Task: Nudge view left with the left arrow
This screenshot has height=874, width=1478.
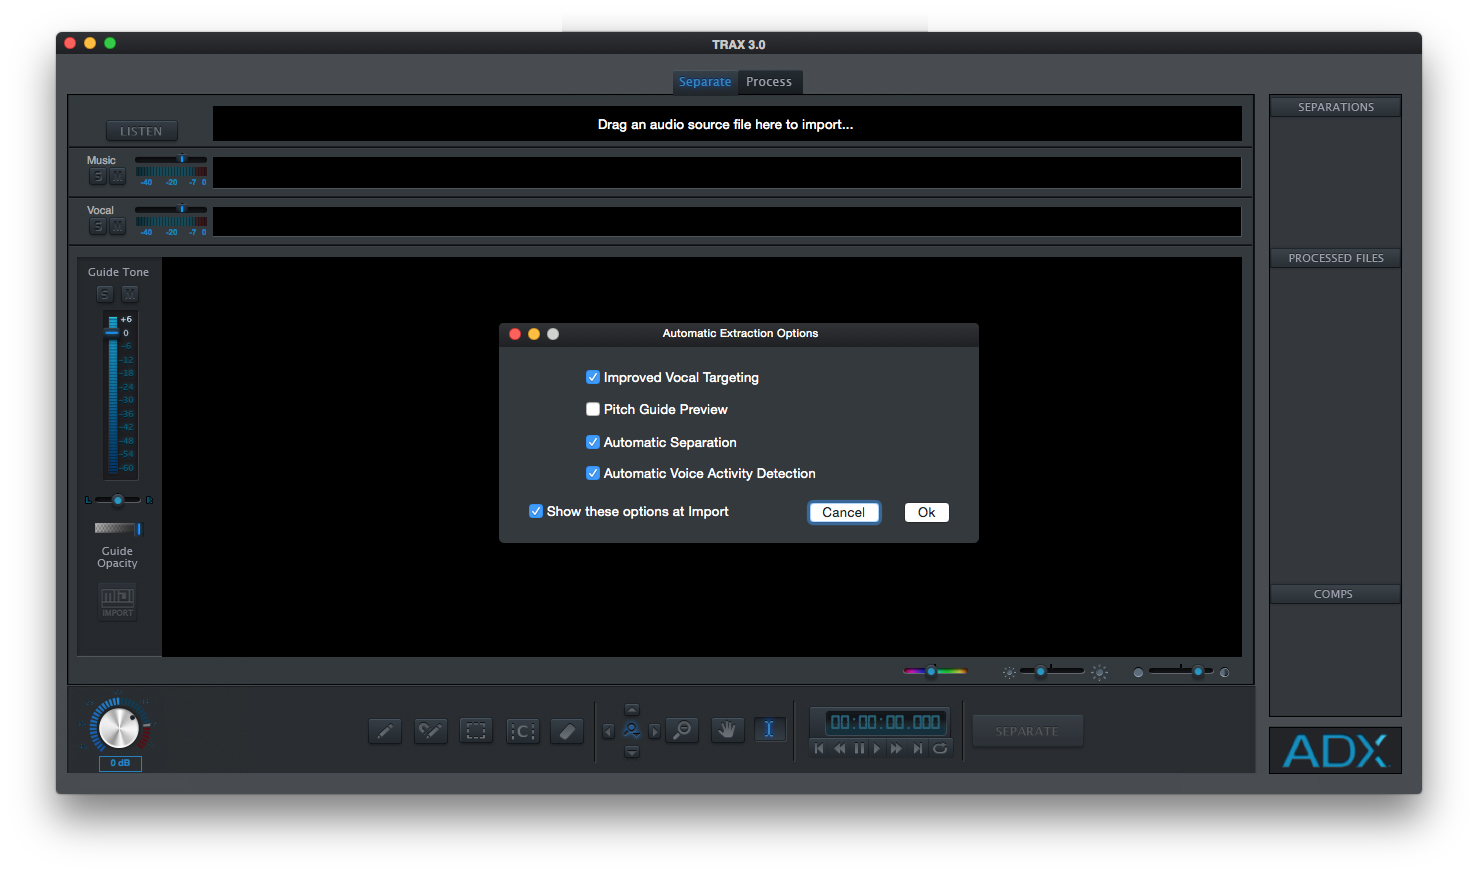Action: click(608, 731)
